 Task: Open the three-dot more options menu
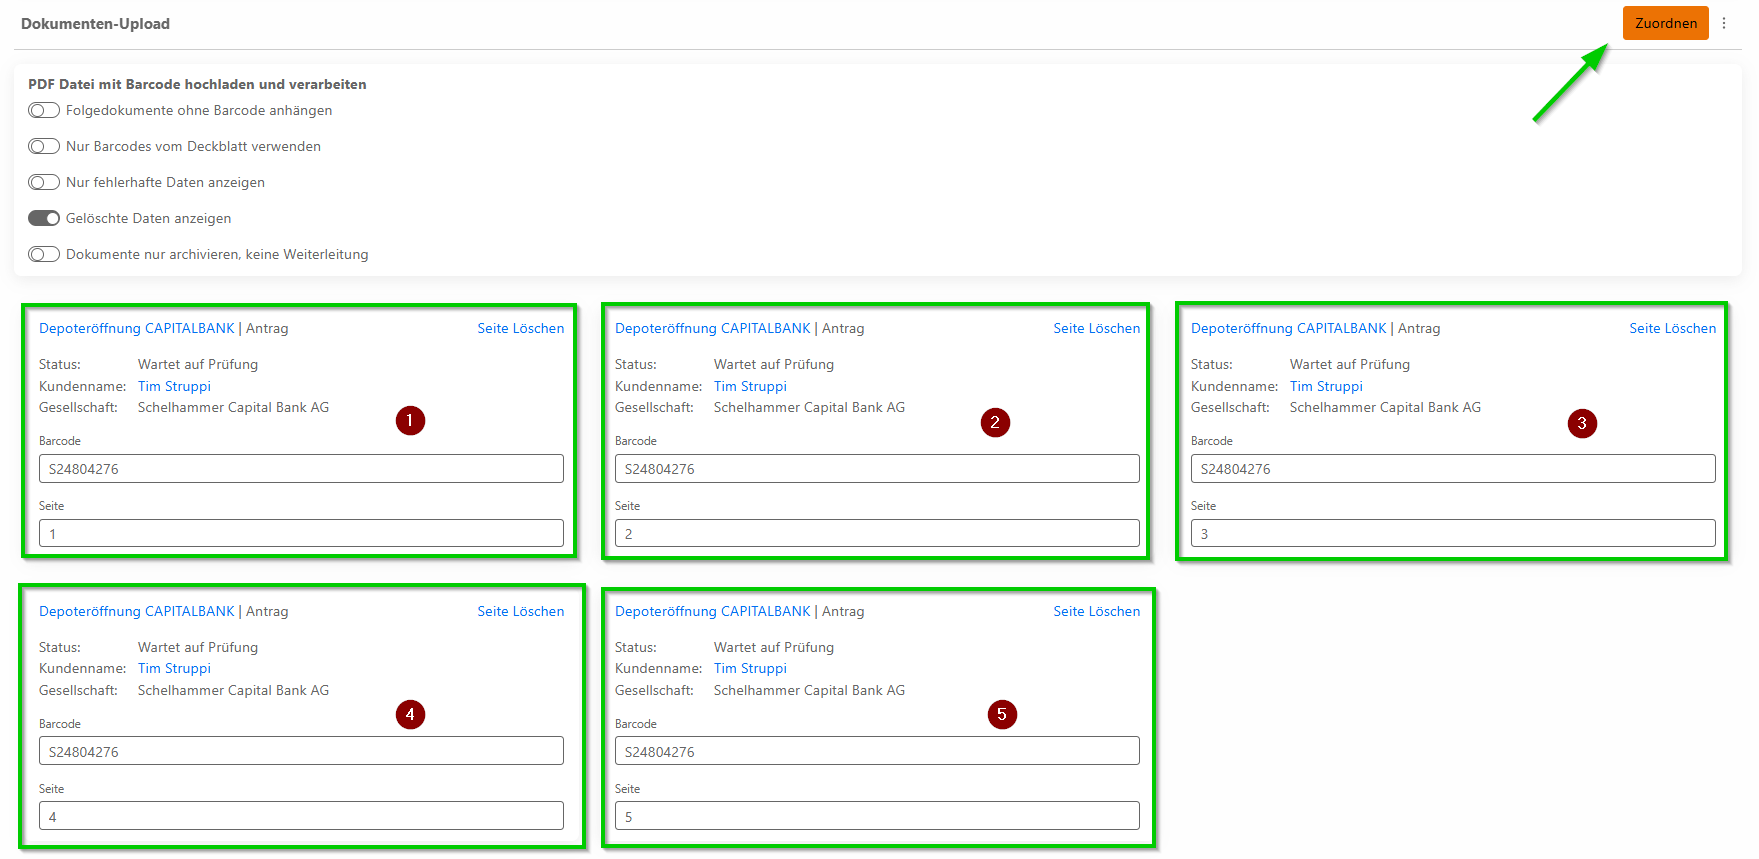coord(1724,23)
